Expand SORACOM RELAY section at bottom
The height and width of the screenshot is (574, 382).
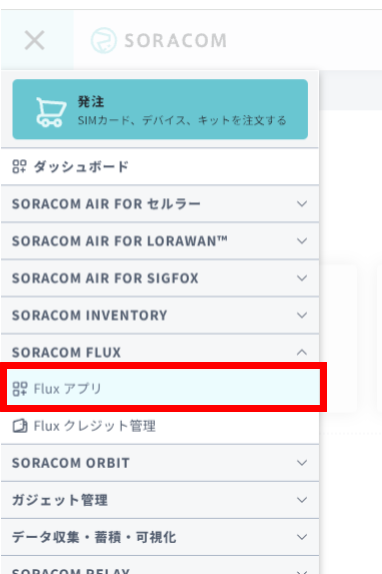160,565
